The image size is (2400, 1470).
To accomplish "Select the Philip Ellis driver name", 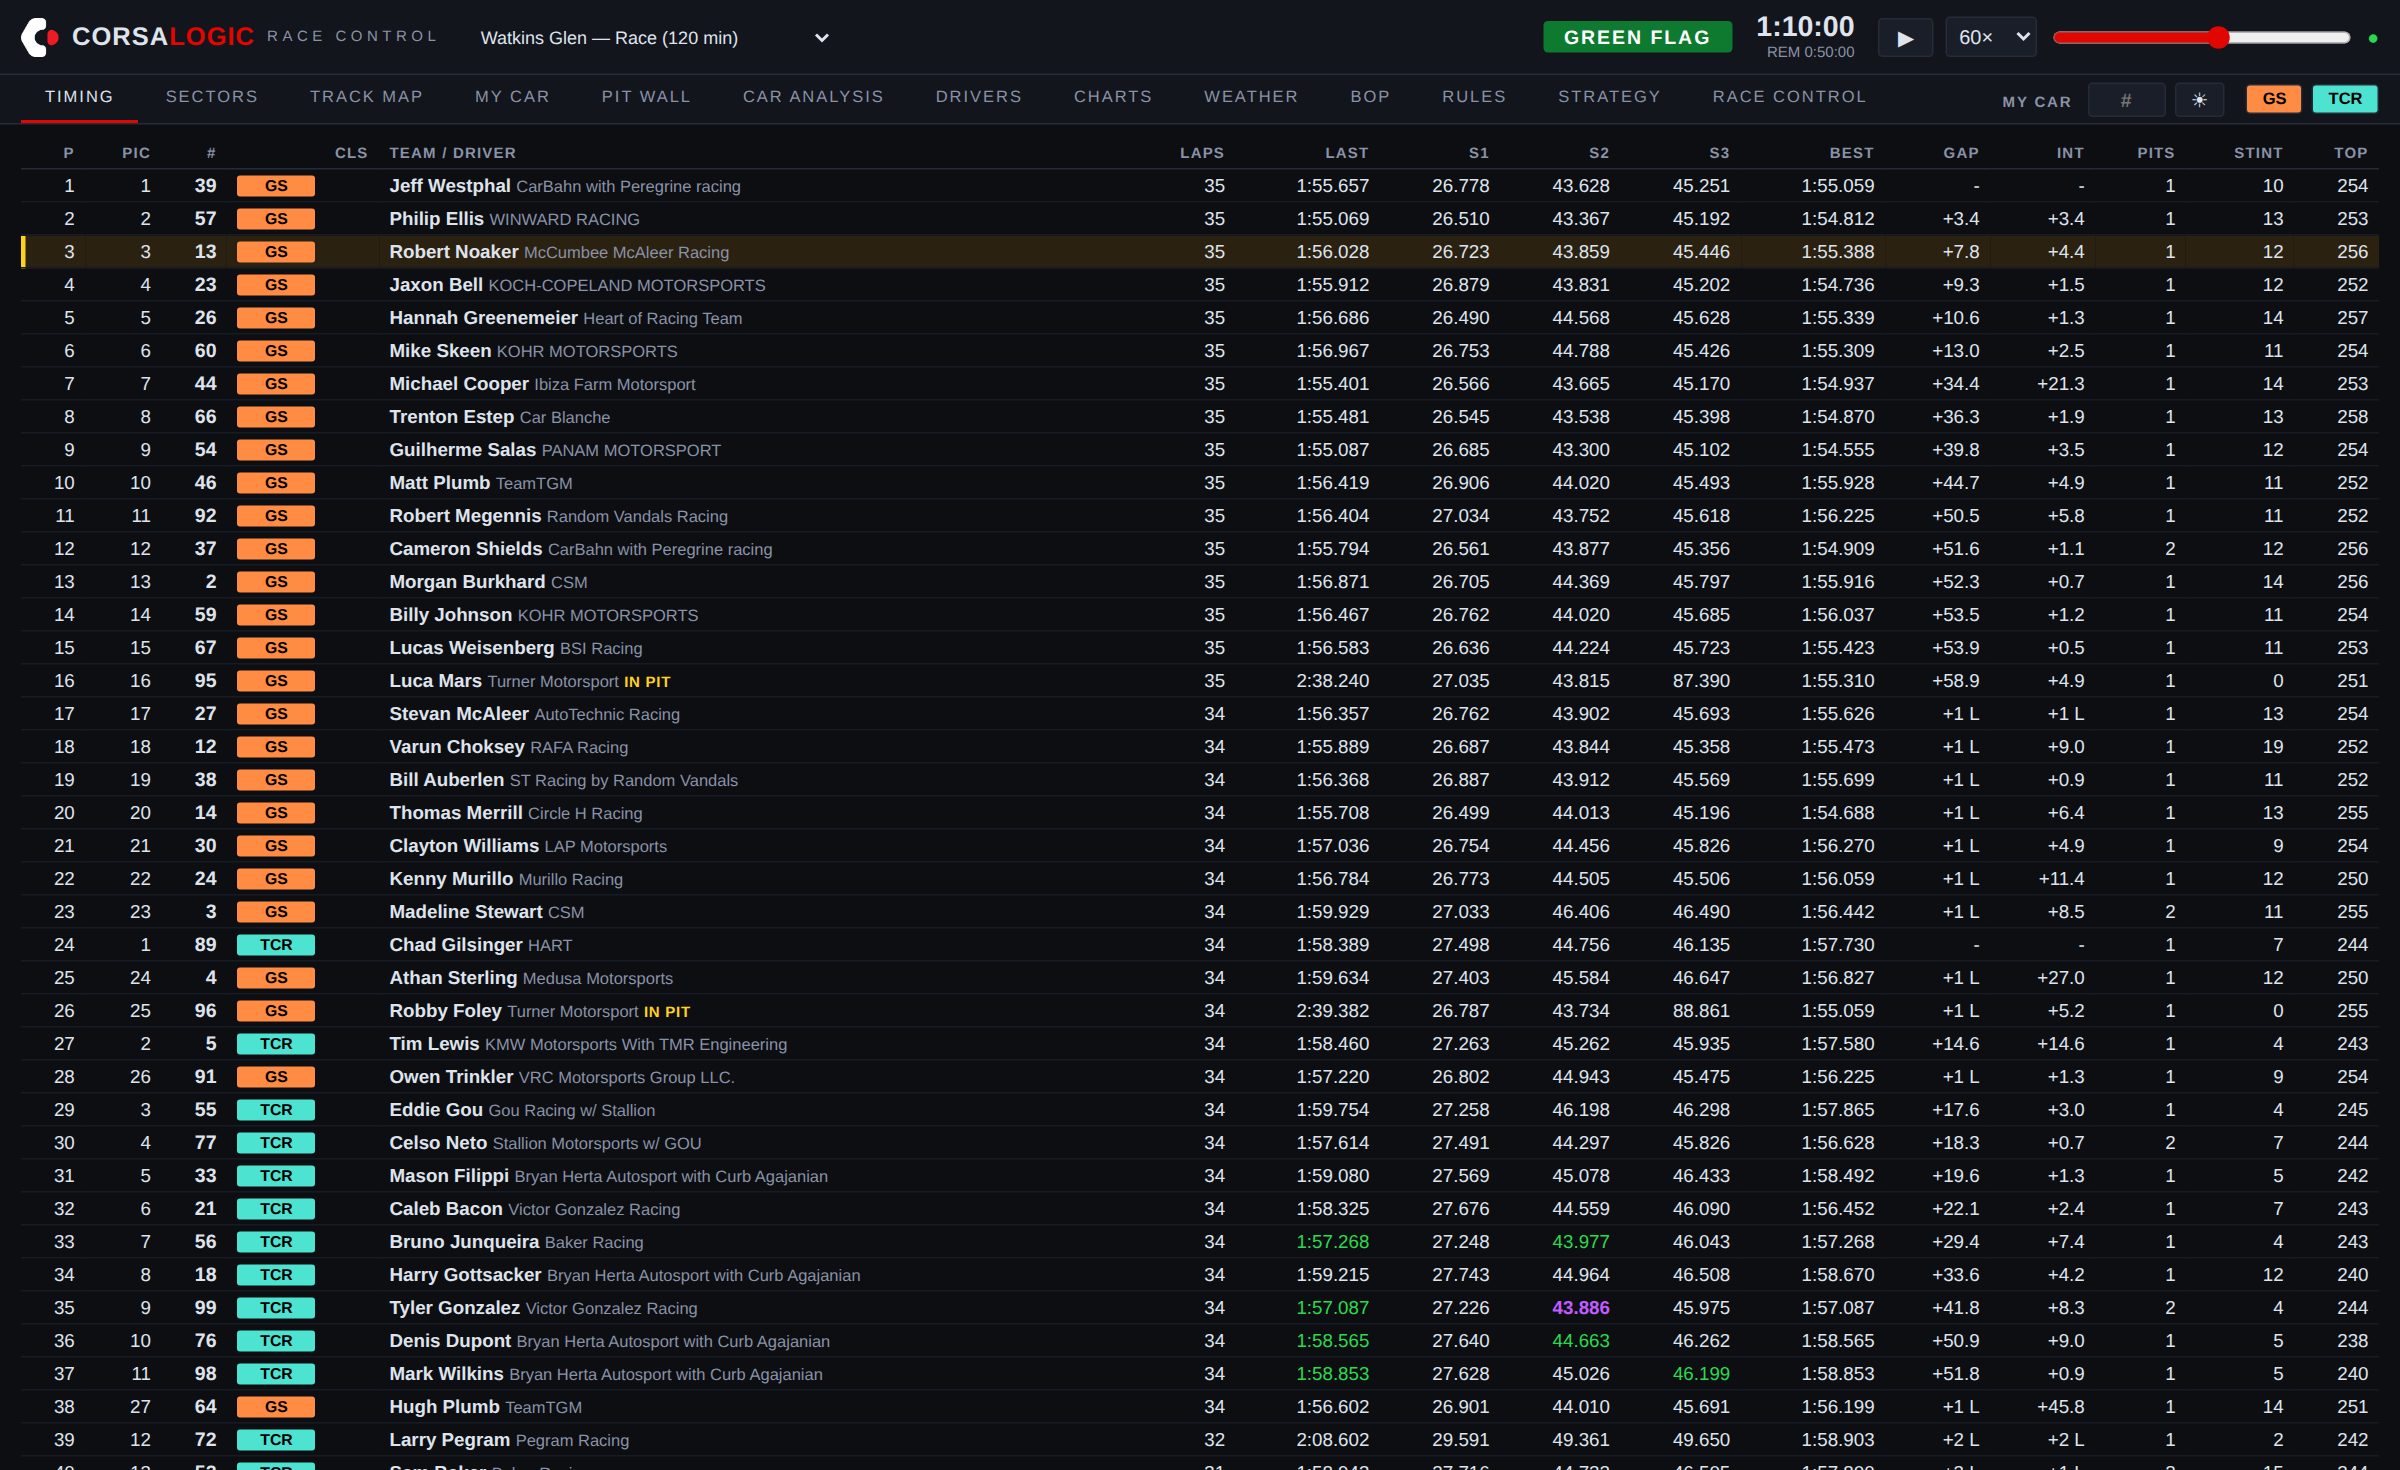I will 436,219.
